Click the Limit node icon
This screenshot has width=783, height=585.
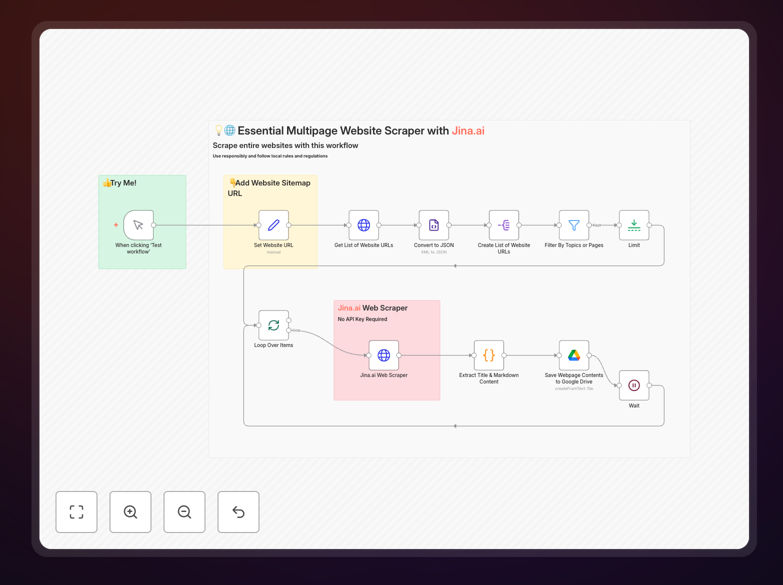coord(634,225)
